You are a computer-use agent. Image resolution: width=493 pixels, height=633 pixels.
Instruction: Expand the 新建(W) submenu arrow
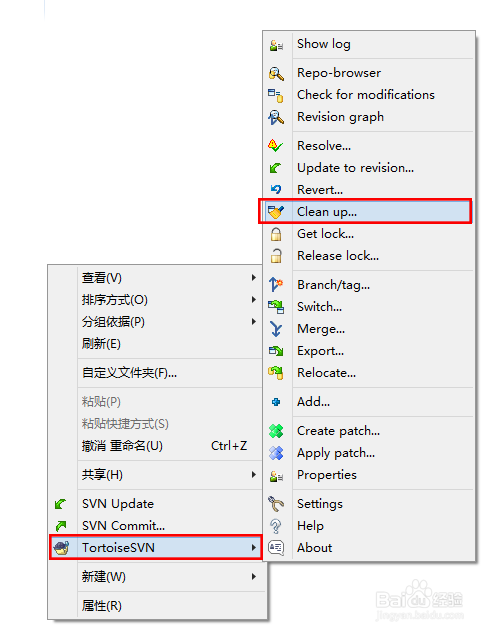tap(254, 577)
